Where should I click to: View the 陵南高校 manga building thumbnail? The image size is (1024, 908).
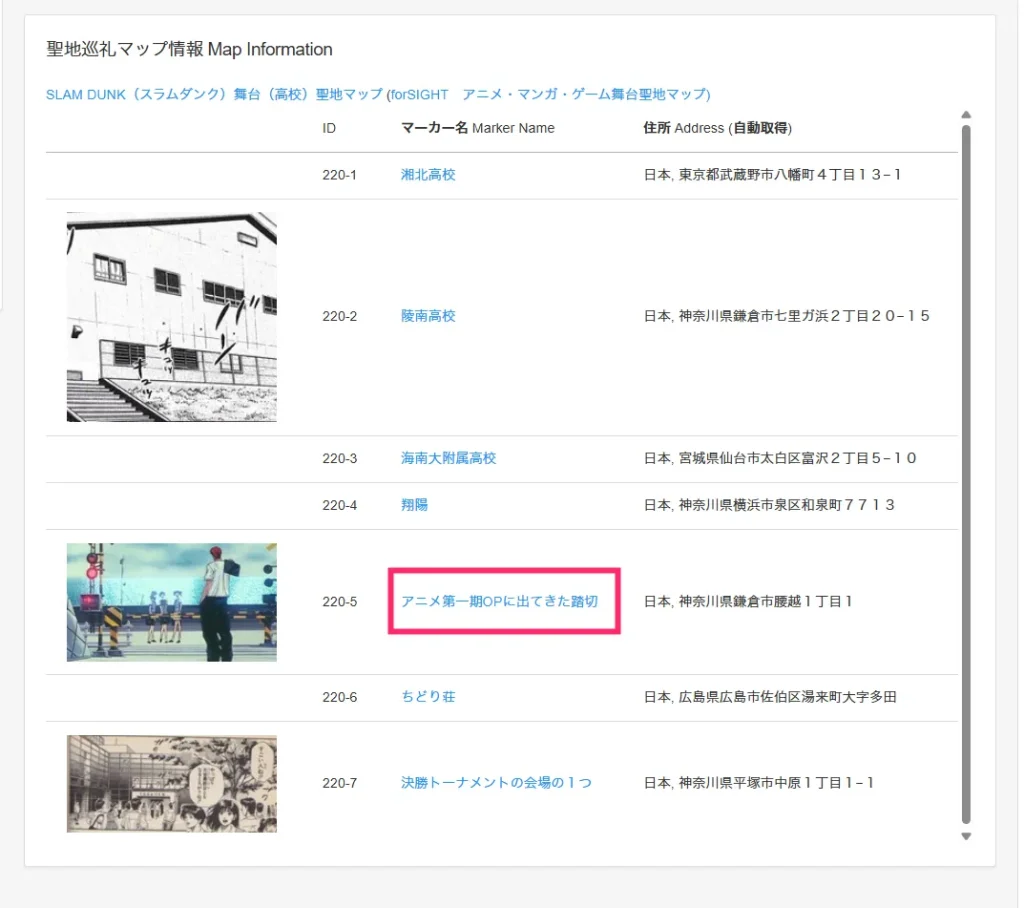172,317
